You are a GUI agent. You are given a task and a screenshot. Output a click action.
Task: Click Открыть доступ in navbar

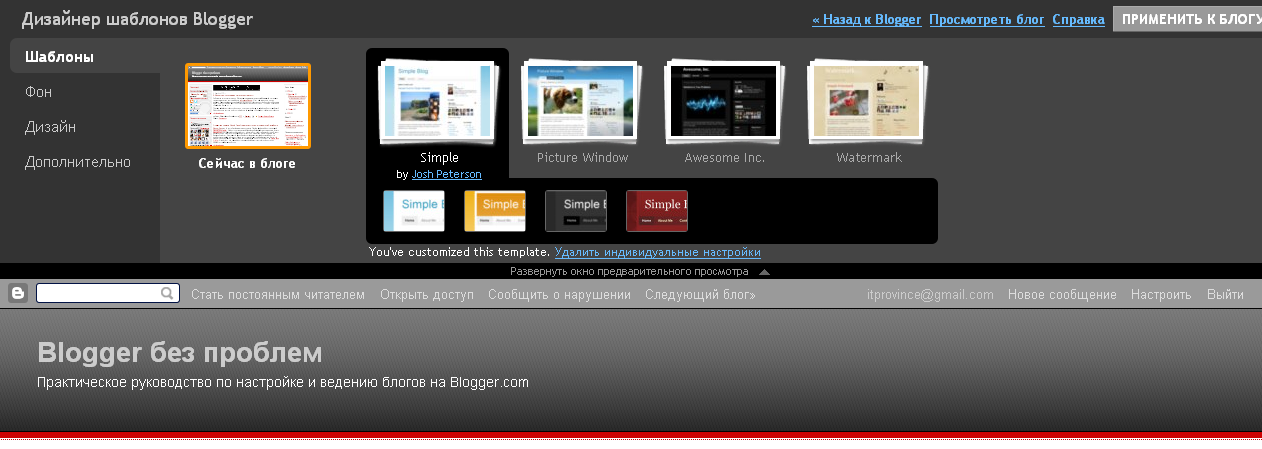click(x=427, y=295)
